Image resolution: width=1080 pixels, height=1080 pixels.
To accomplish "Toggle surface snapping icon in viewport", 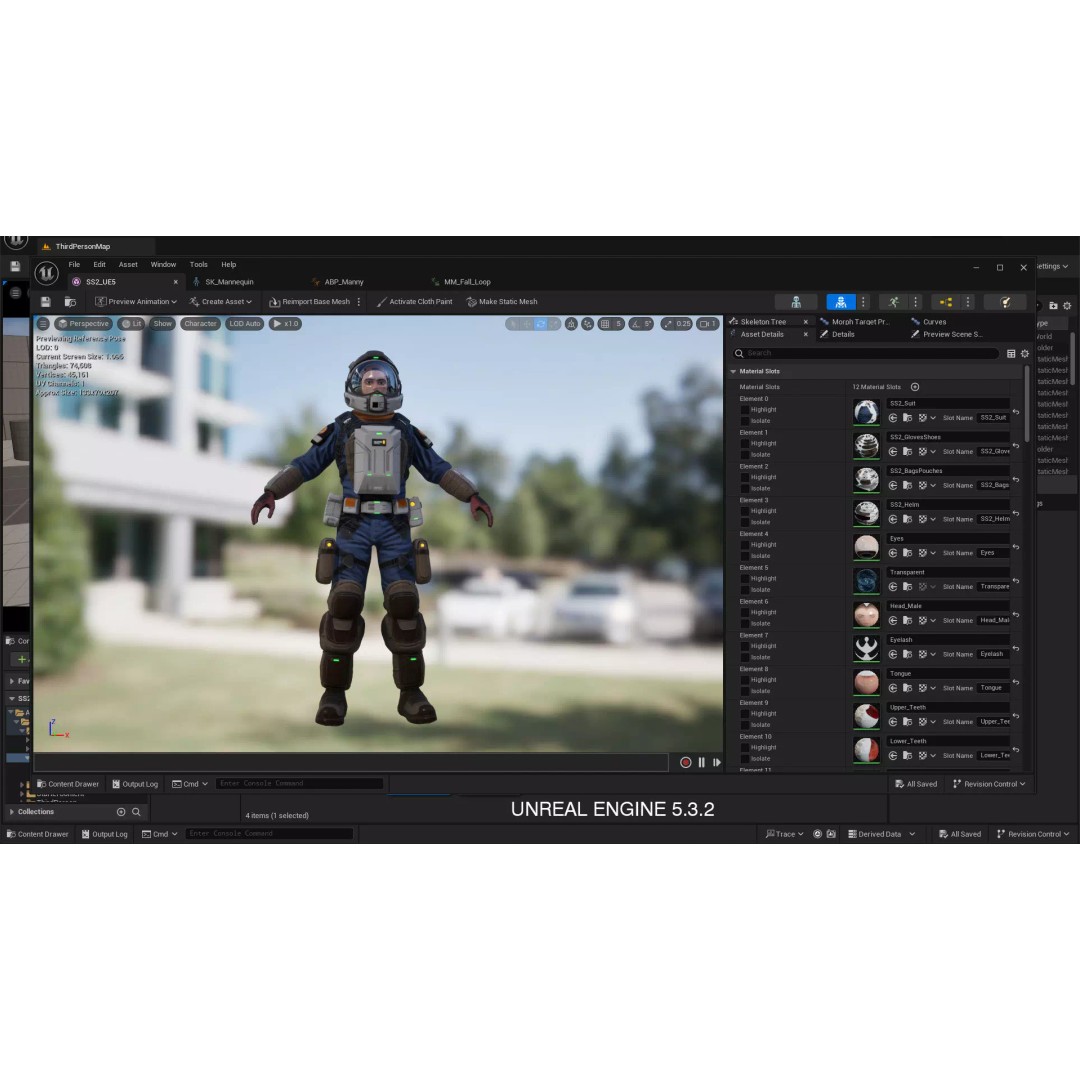I will point(587,324).
